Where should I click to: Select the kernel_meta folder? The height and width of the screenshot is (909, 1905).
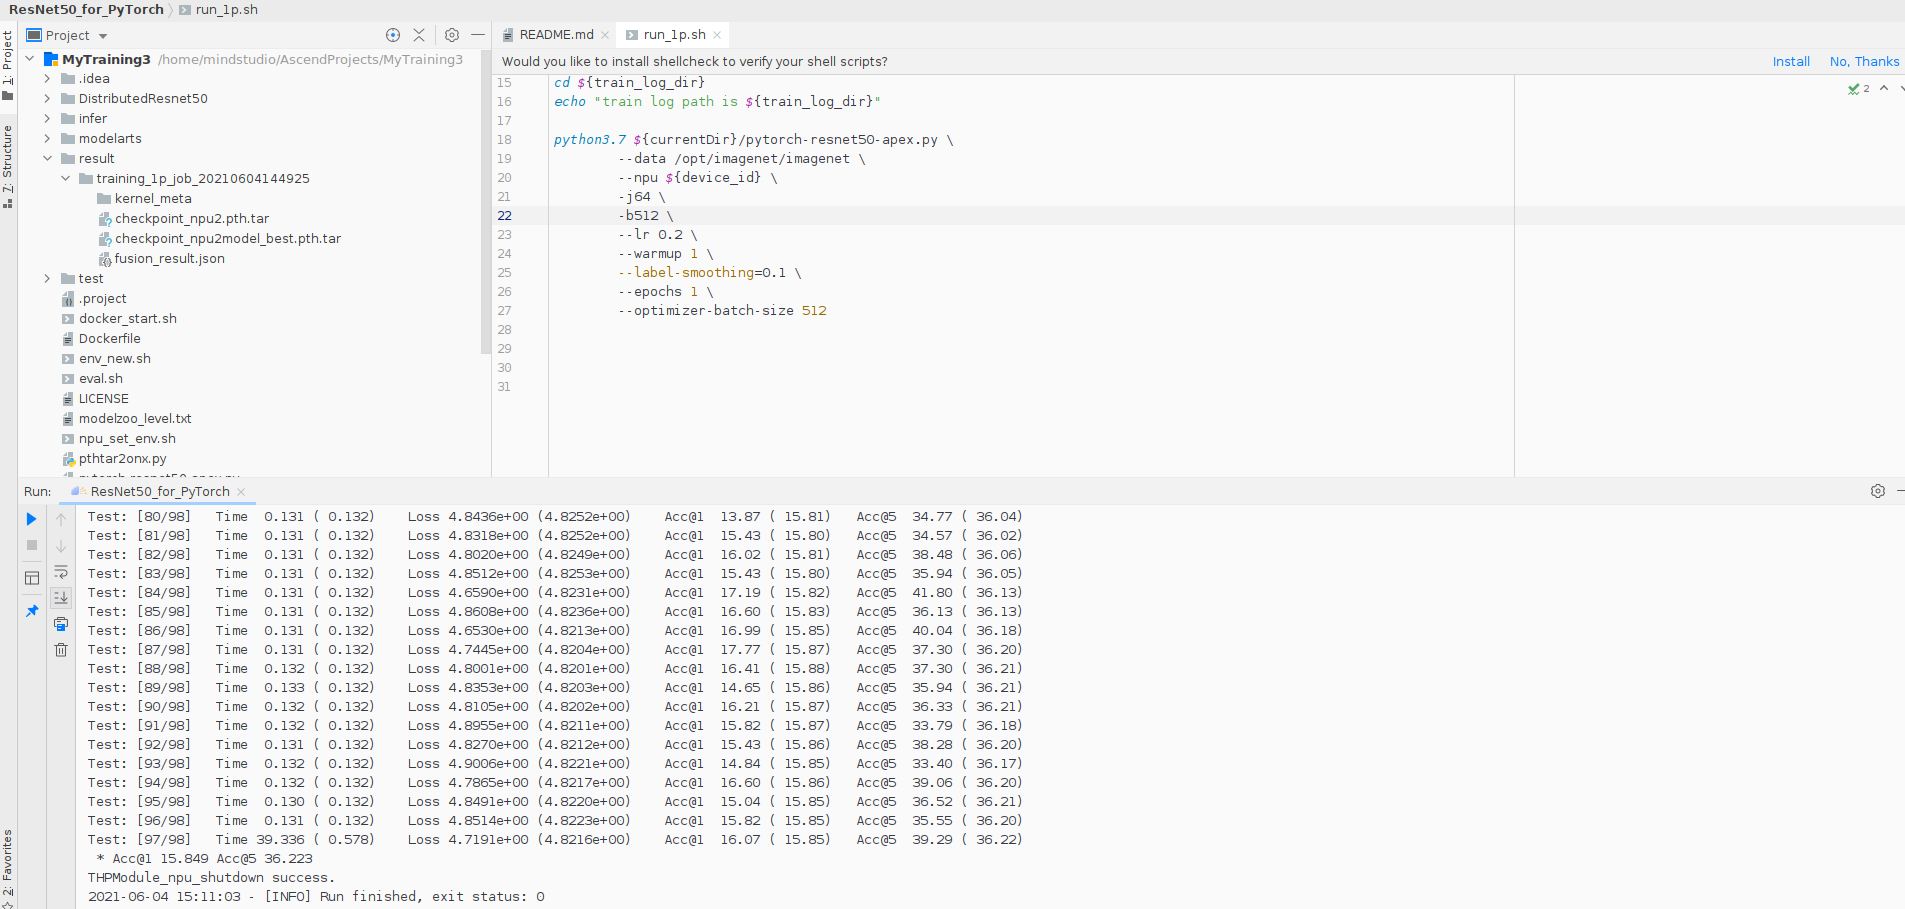coord(152,199)
